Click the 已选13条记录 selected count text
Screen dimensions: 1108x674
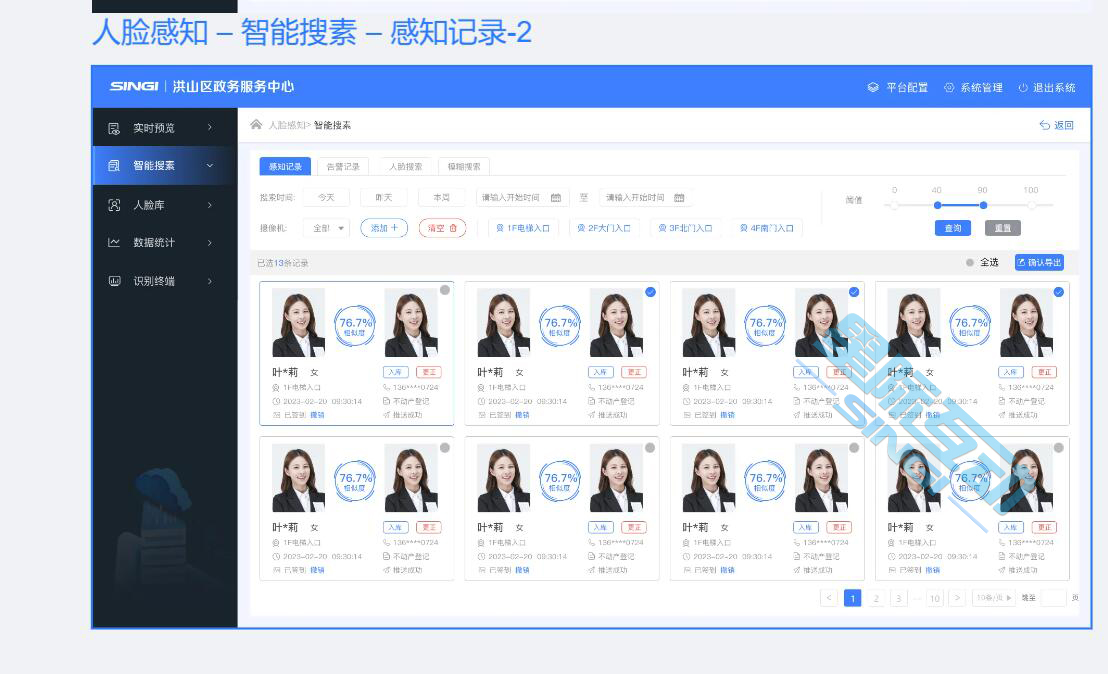(283, 263)
